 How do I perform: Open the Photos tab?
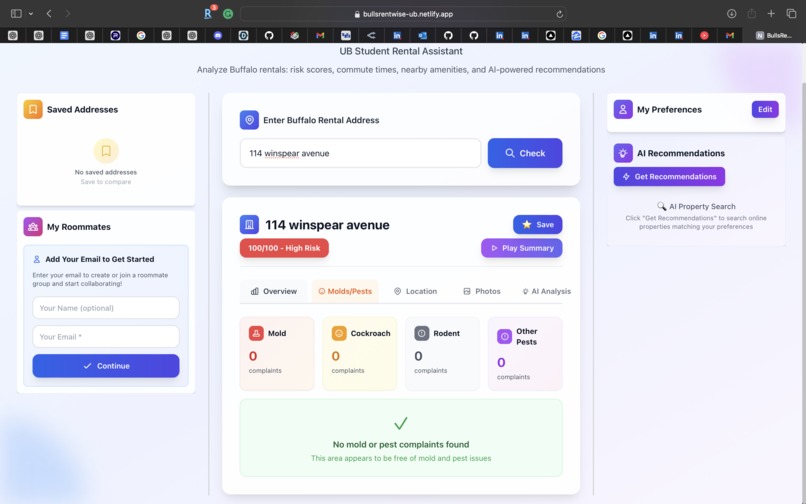[x=482, y=291]
